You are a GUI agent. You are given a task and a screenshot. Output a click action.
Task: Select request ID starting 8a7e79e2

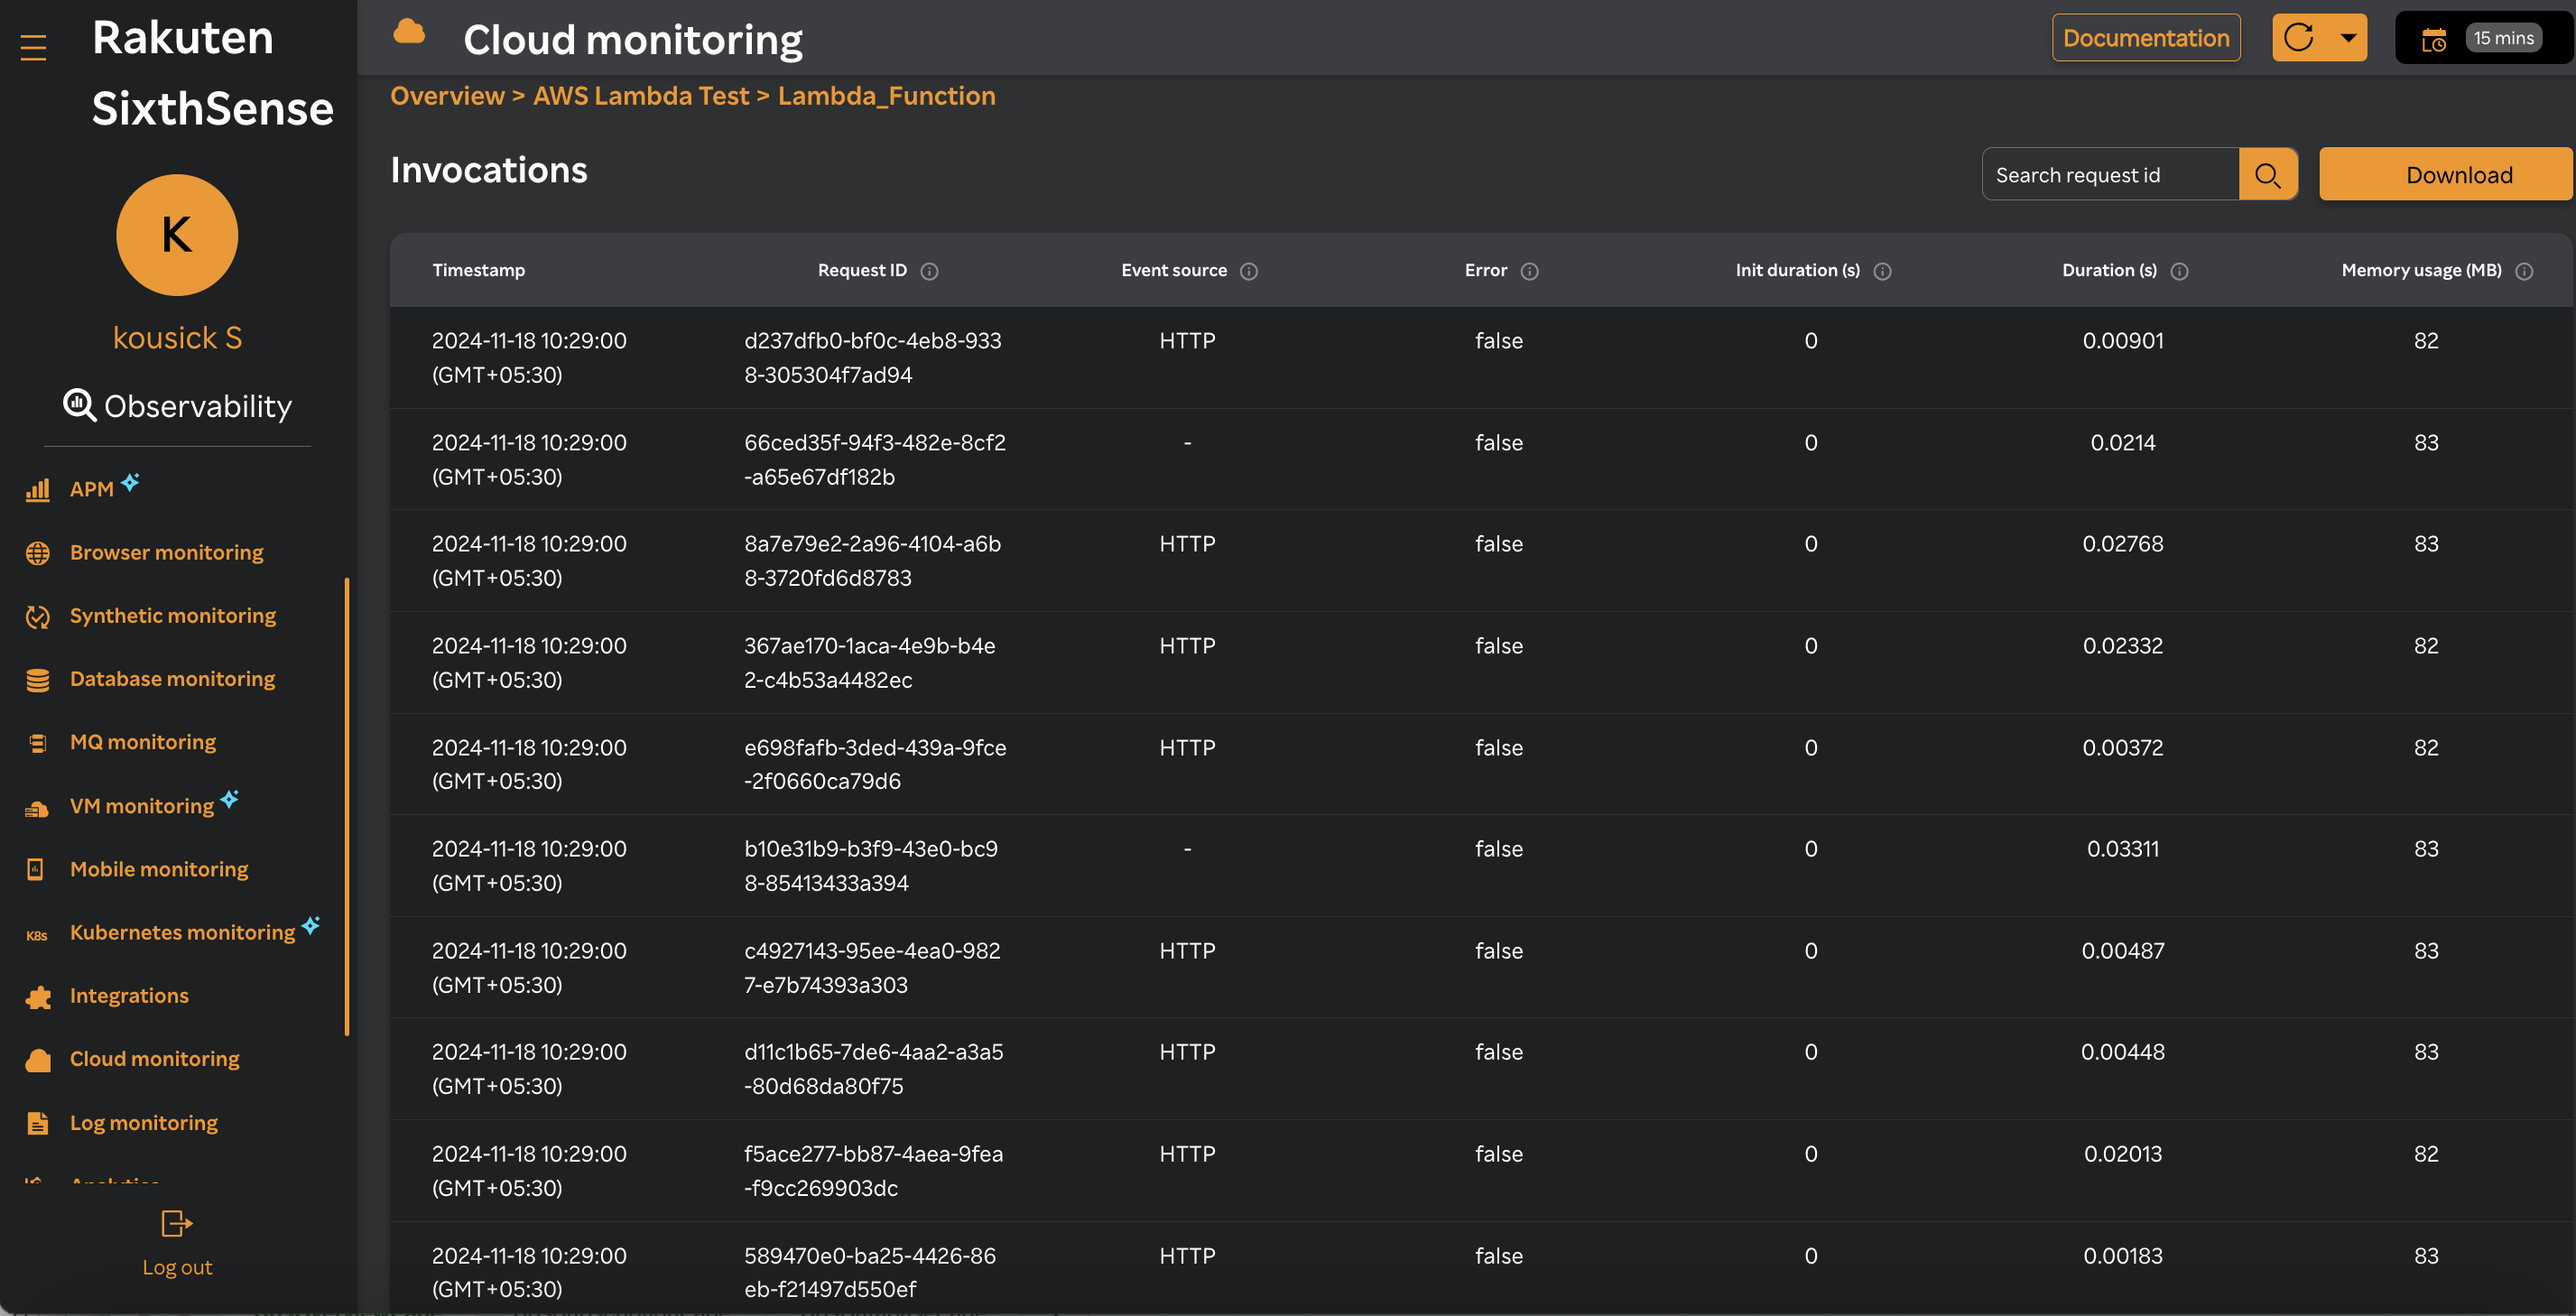pyautogui.click(x=872, y=561)
